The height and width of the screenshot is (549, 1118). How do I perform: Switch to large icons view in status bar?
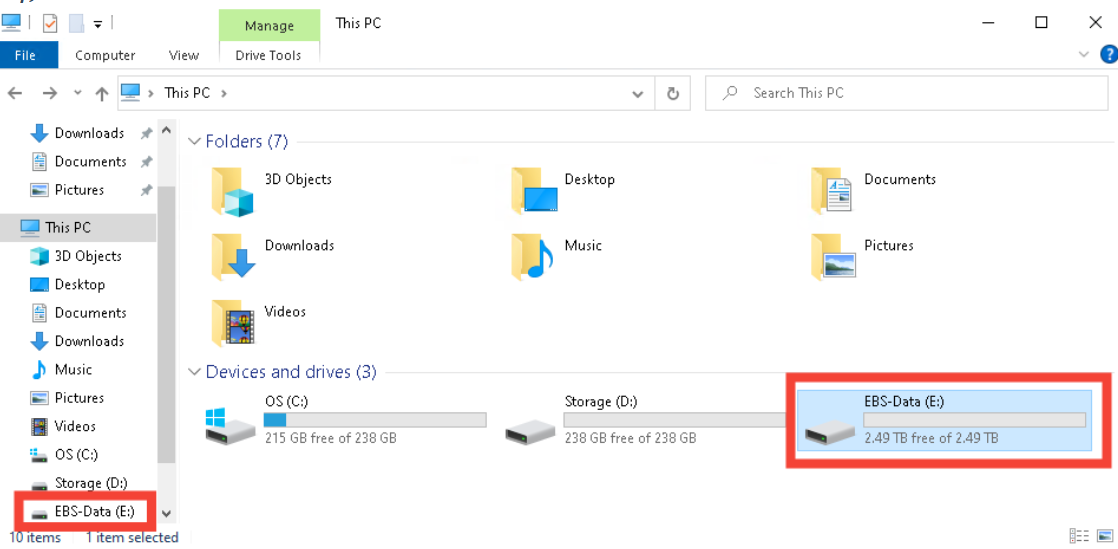[x=1102, y=537]
